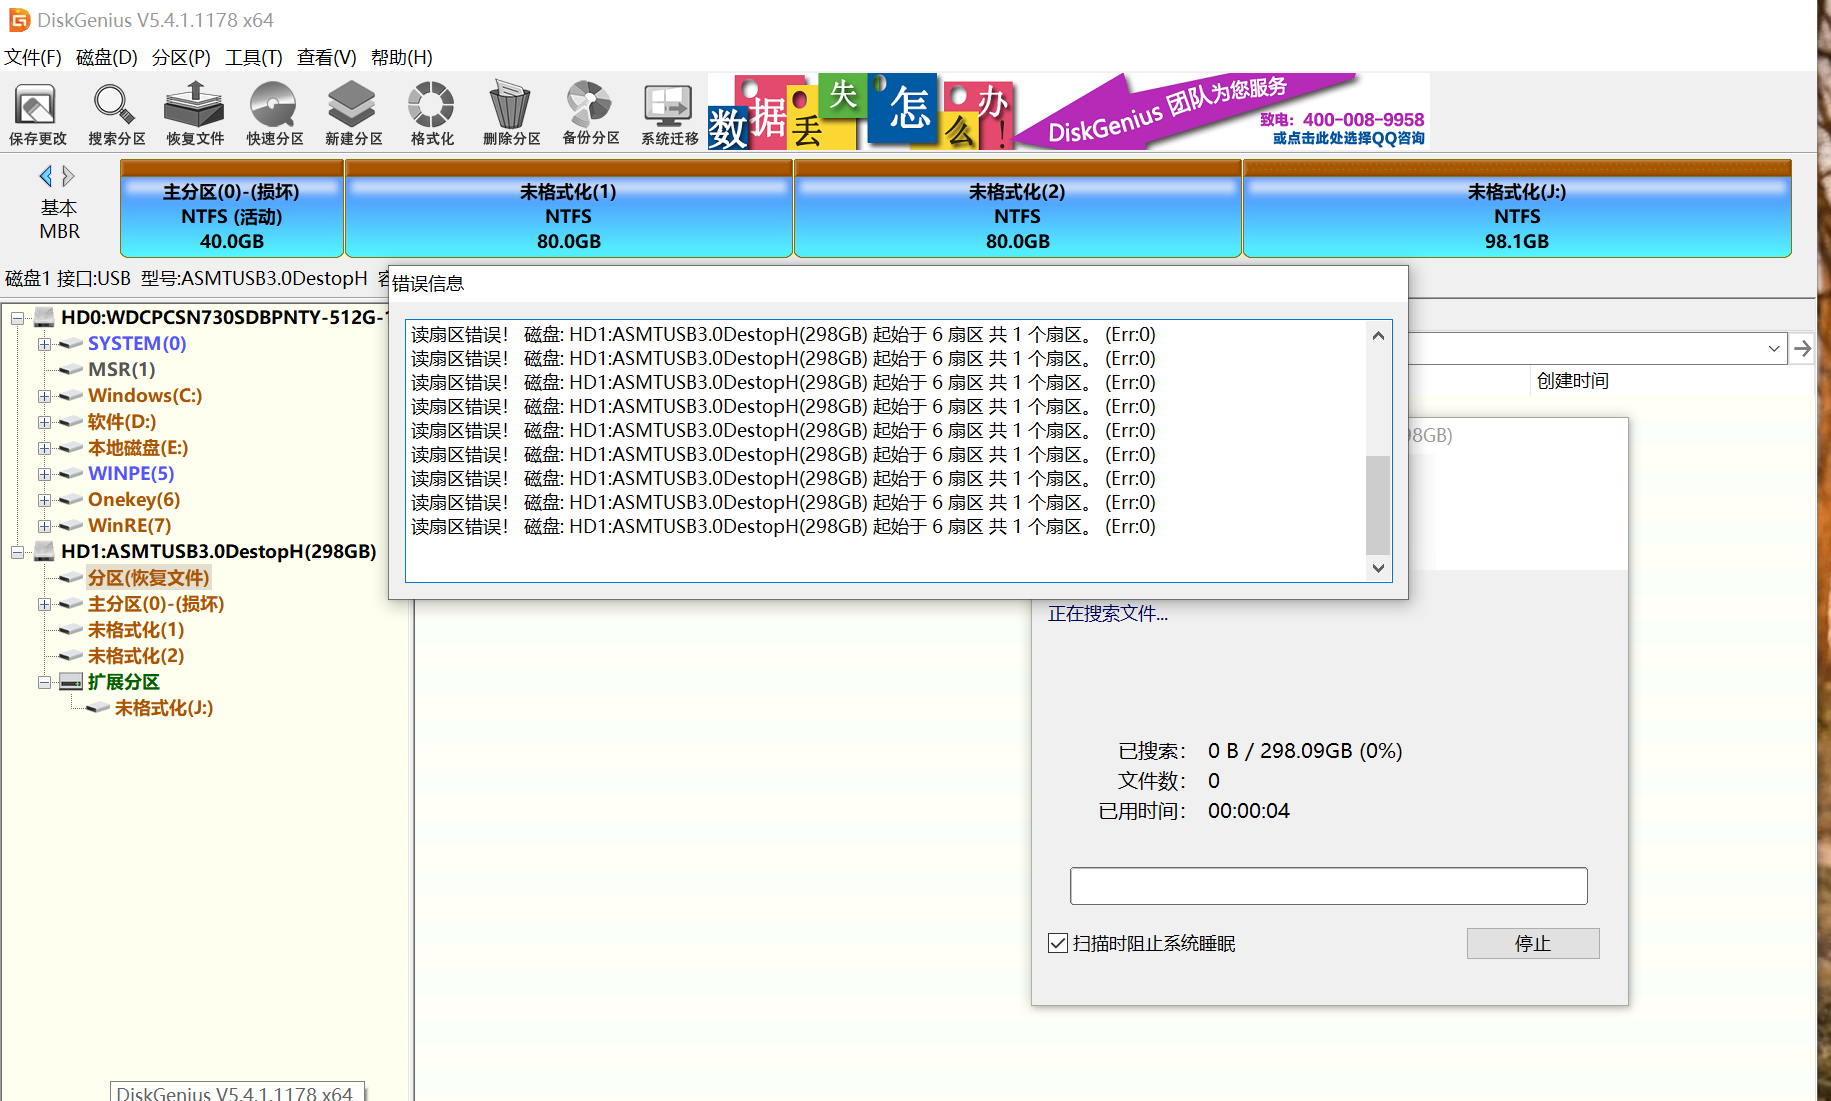Select the 未格式化(1) 80.0GB partition block
Screen dimensions: 1831x1101
tap(569, 209)
